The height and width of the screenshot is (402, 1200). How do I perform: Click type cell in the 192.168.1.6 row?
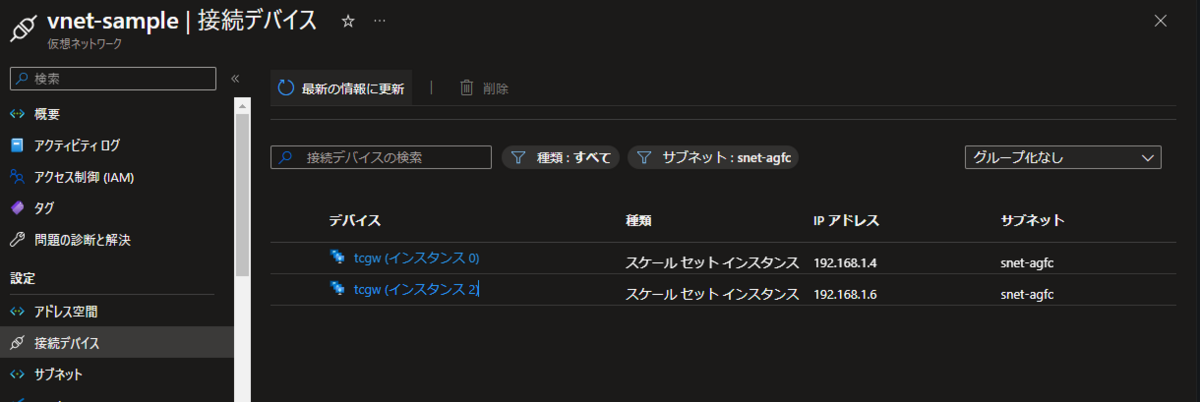(712, 294)
